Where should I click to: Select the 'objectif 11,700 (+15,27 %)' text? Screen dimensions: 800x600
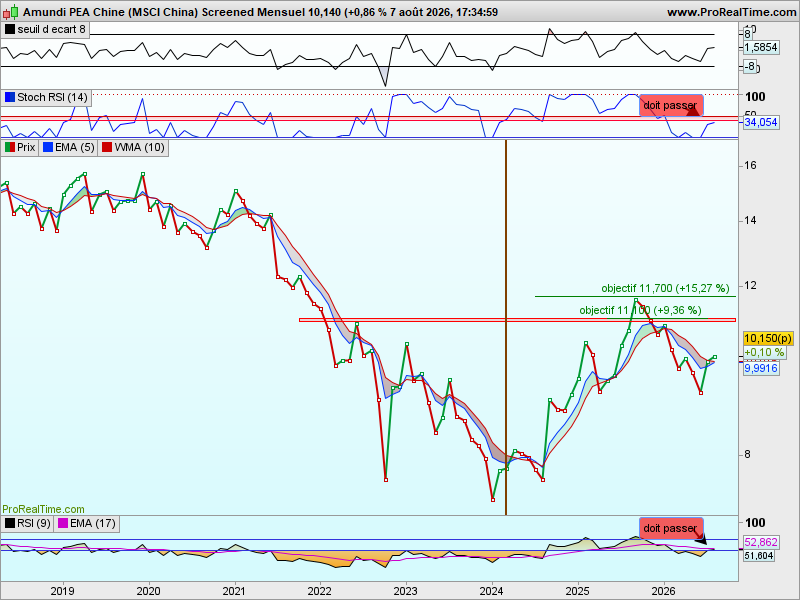point(665,288)
